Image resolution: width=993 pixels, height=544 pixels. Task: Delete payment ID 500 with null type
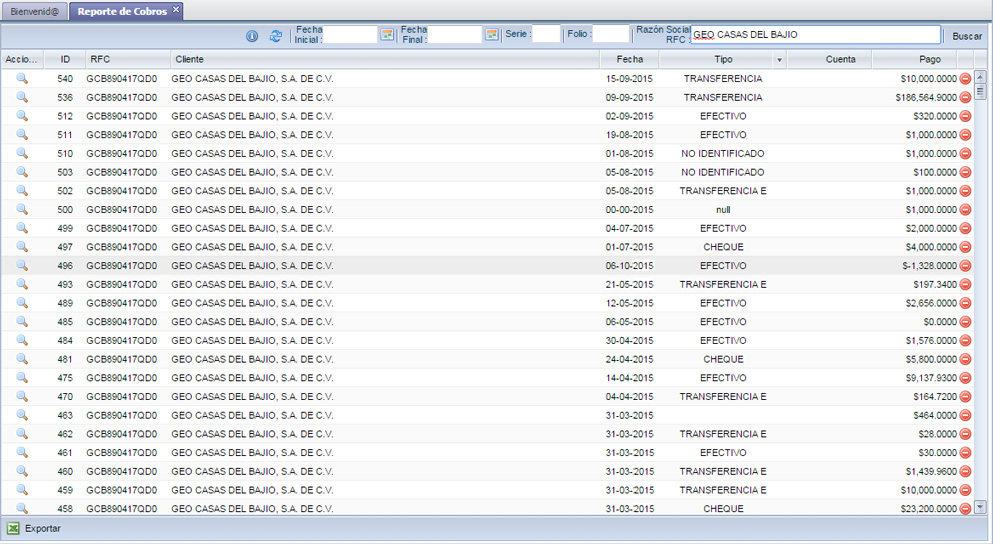click(965, 210)
